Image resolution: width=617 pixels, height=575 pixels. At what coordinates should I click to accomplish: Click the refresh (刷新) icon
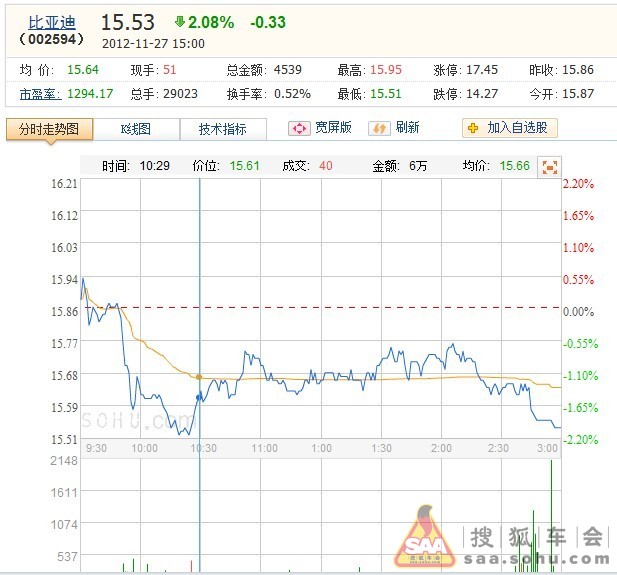pos(379,128)
